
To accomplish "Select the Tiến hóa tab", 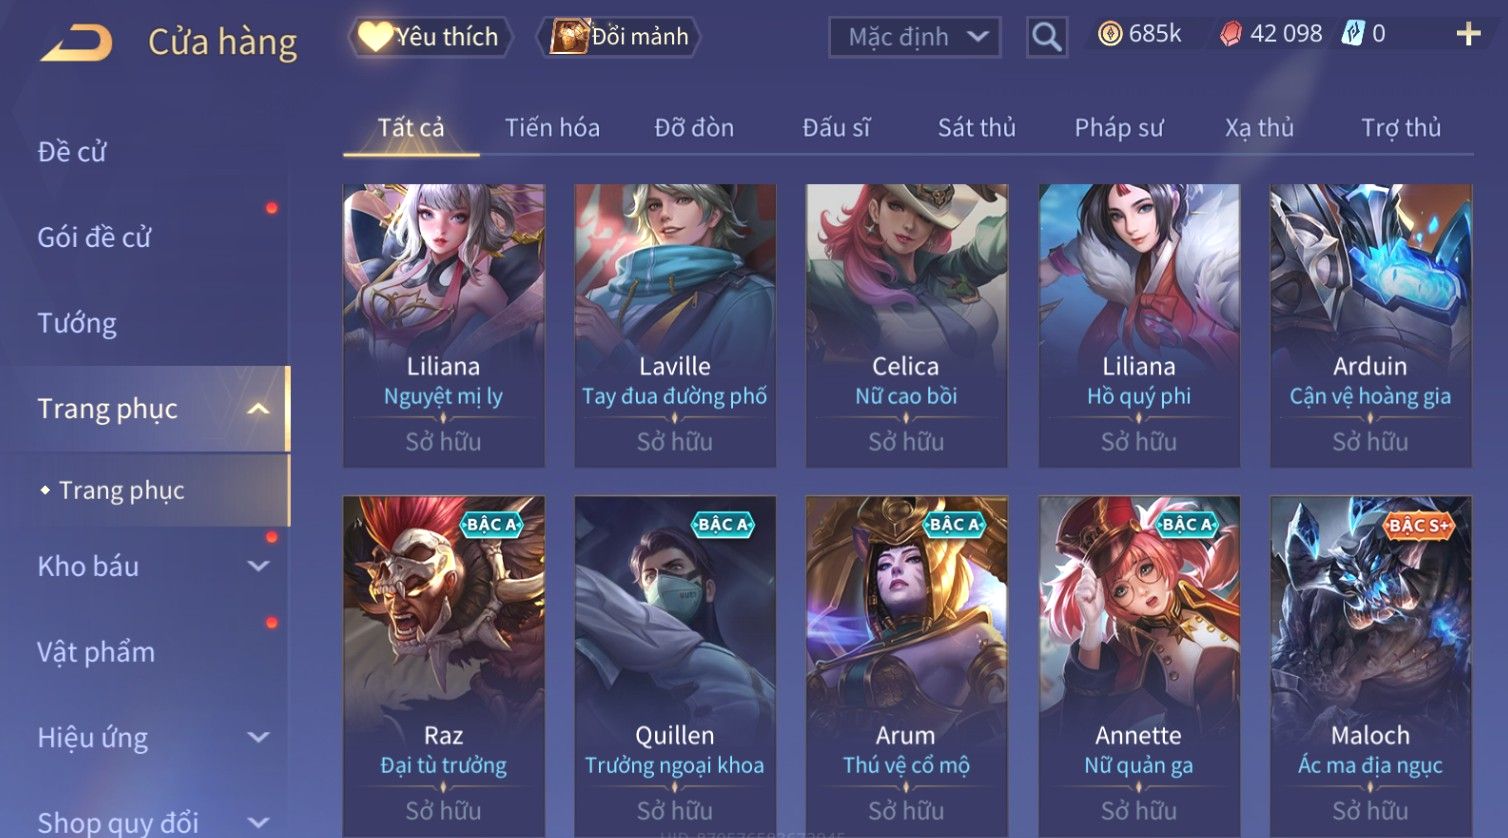I will tap(552, 128).
